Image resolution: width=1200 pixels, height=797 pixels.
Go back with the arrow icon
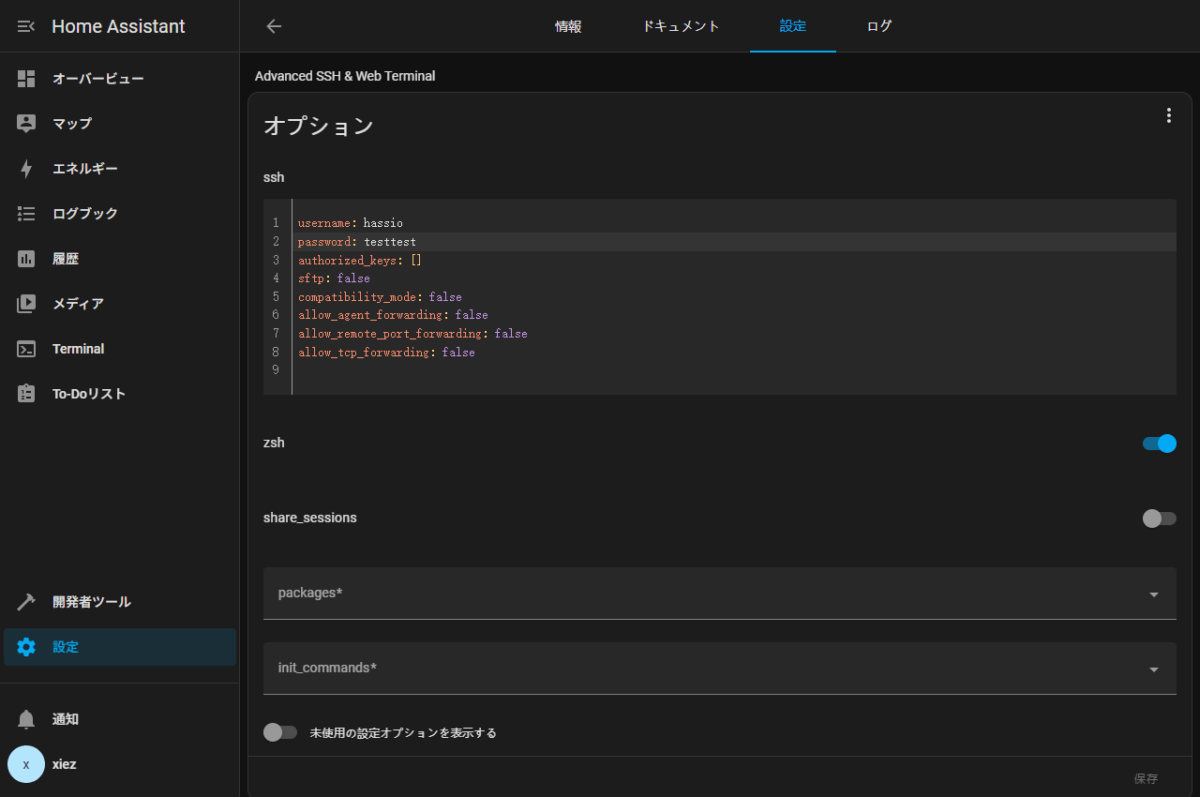point(274,26)
